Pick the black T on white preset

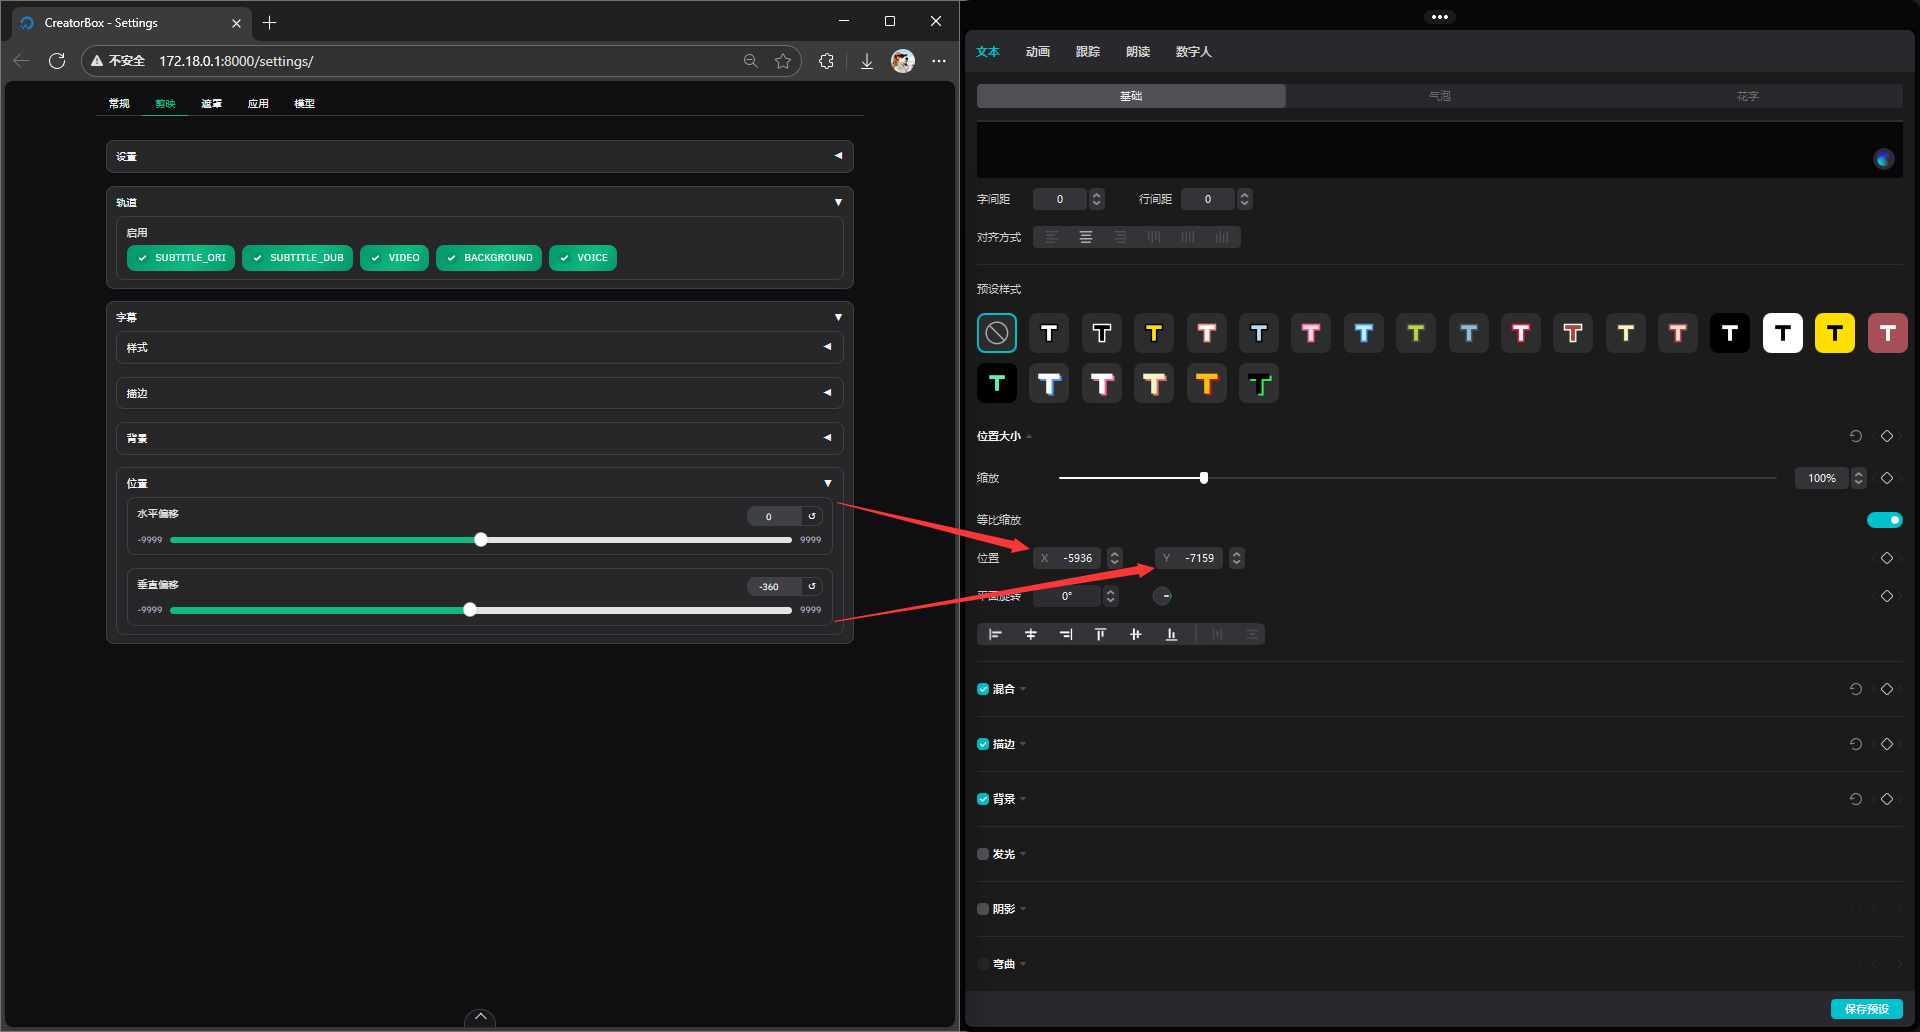click(x=1782, y=333)
